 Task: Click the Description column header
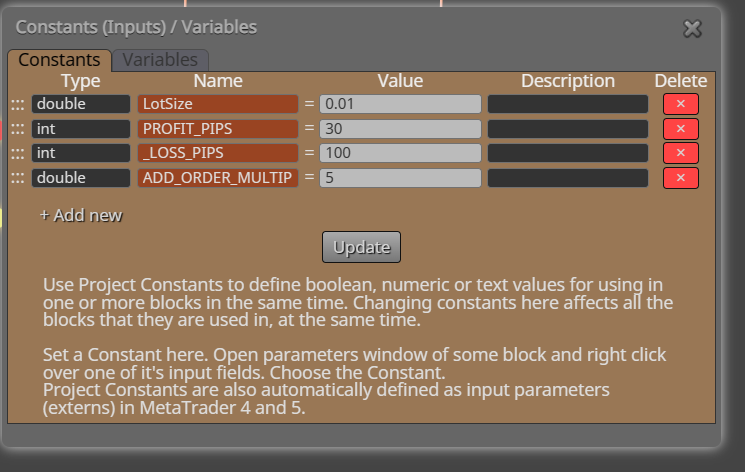tap(568, 81)
